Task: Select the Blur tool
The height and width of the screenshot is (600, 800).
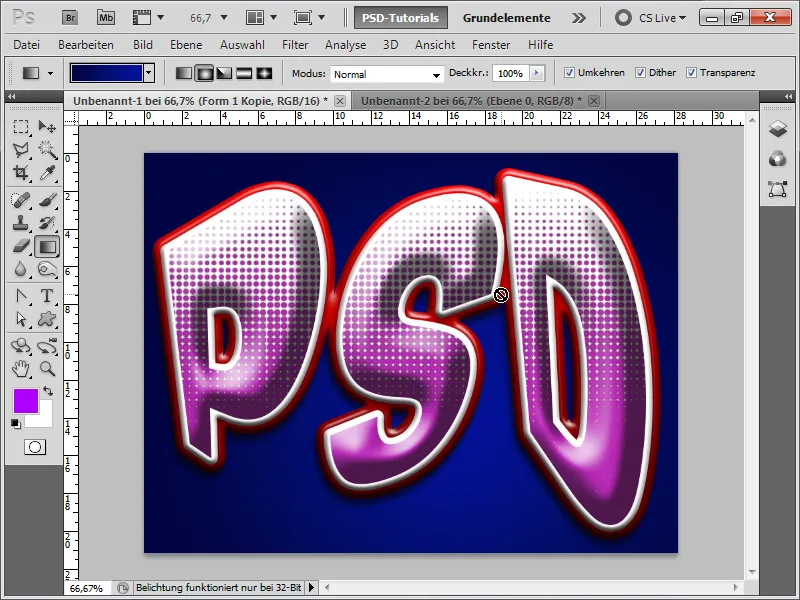Action: coord(20,269)
